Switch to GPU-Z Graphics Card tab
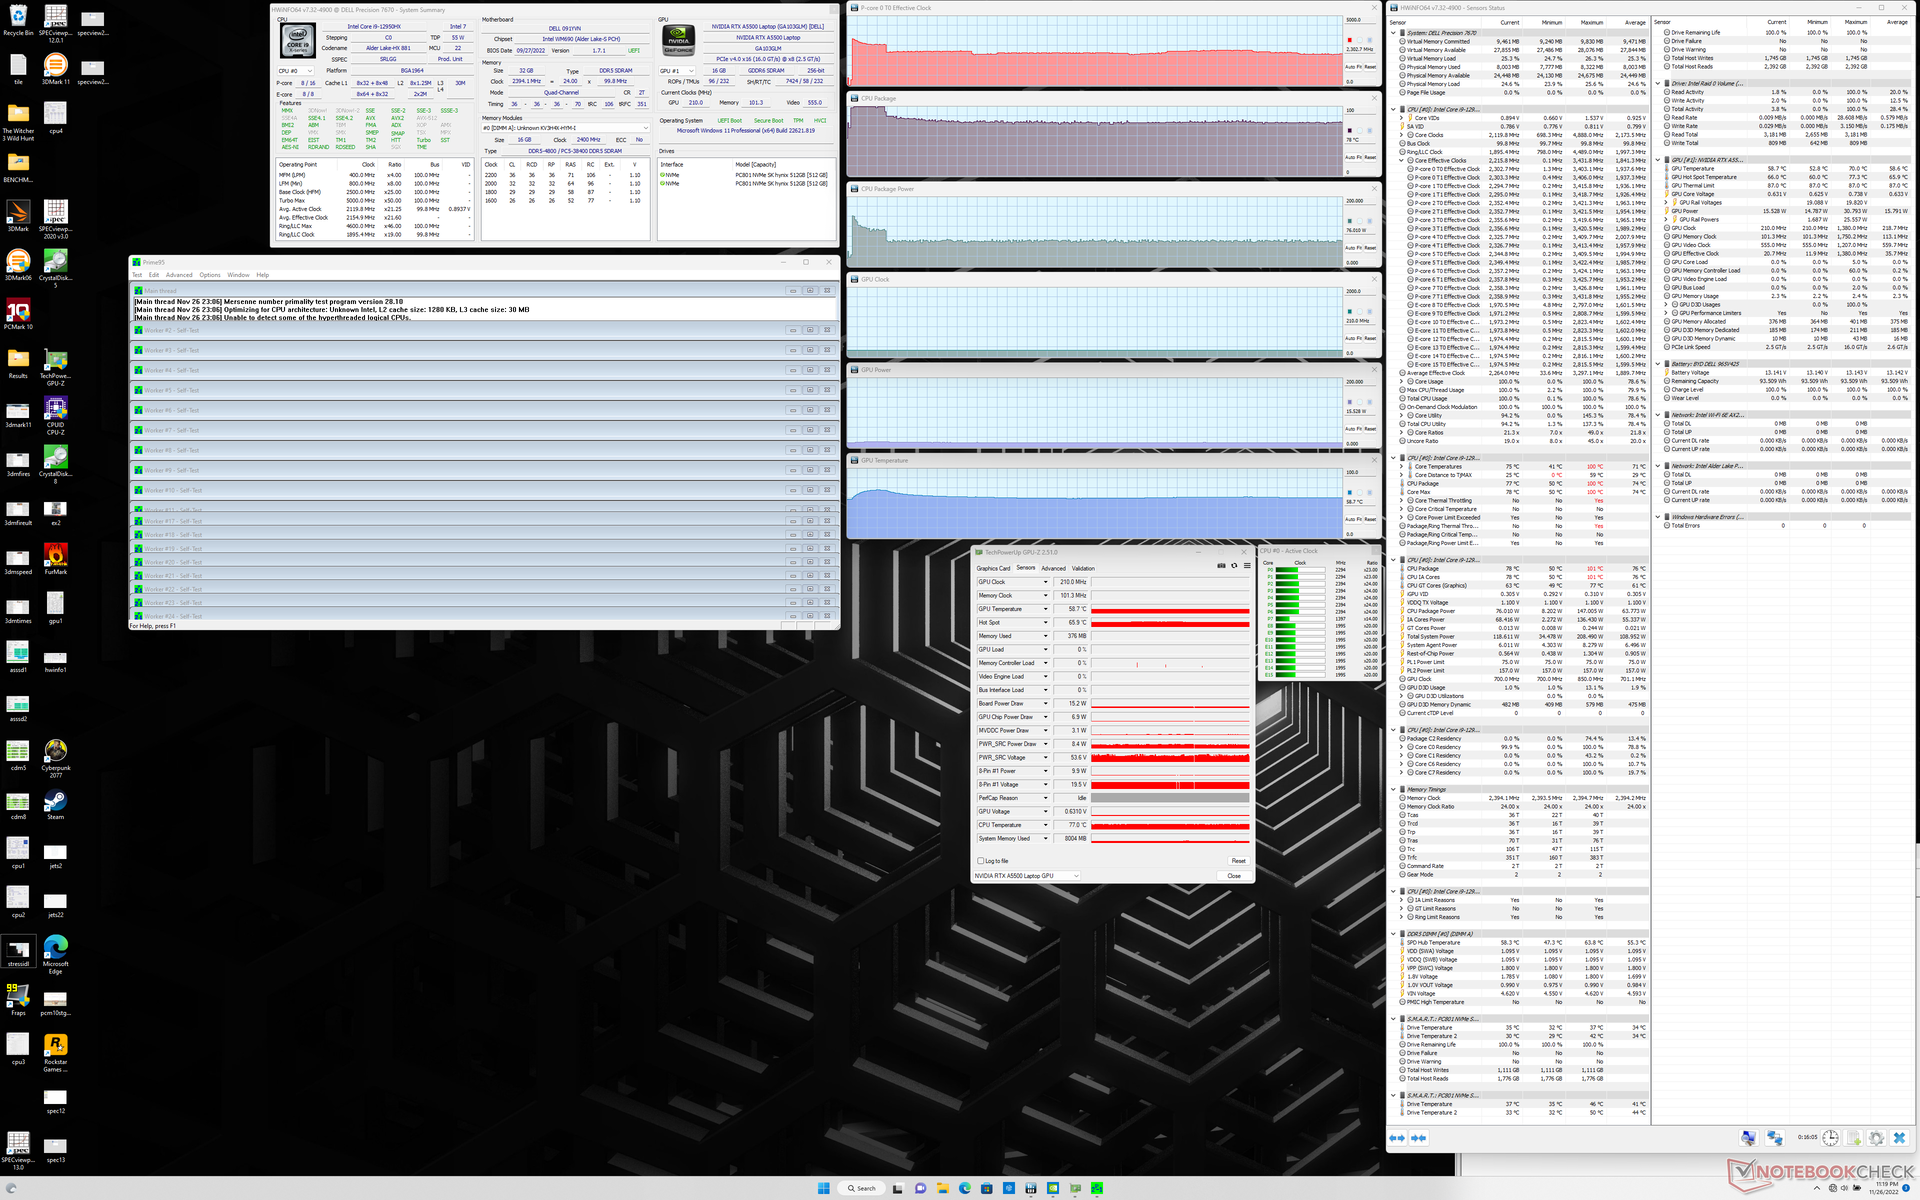1920x1200 pixels. (x=993, y=568)
